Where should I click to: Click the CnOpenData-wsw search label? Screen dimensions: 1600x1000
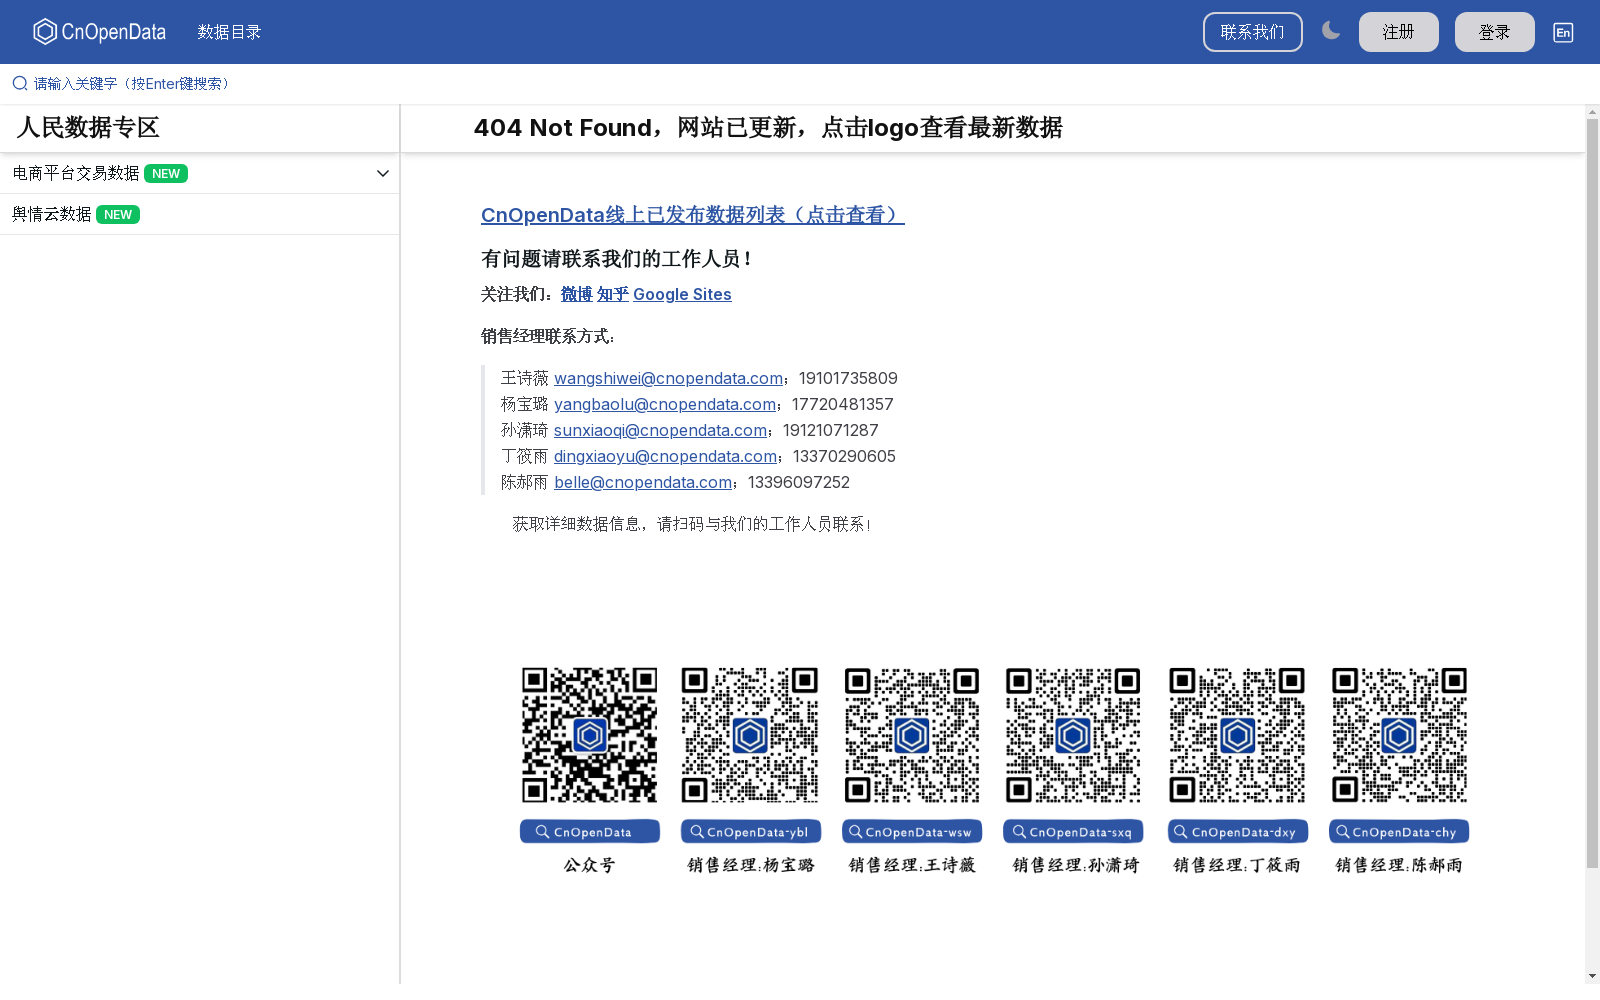[x=912, y=832]
